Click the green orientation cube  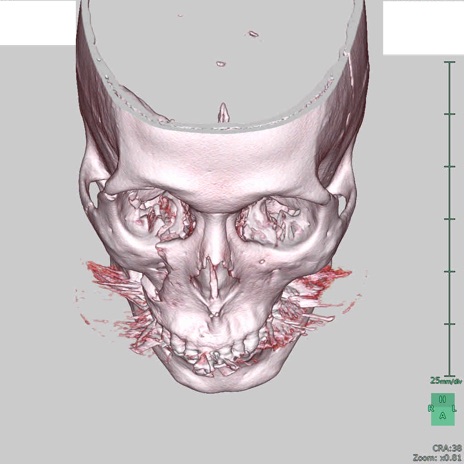443,410
